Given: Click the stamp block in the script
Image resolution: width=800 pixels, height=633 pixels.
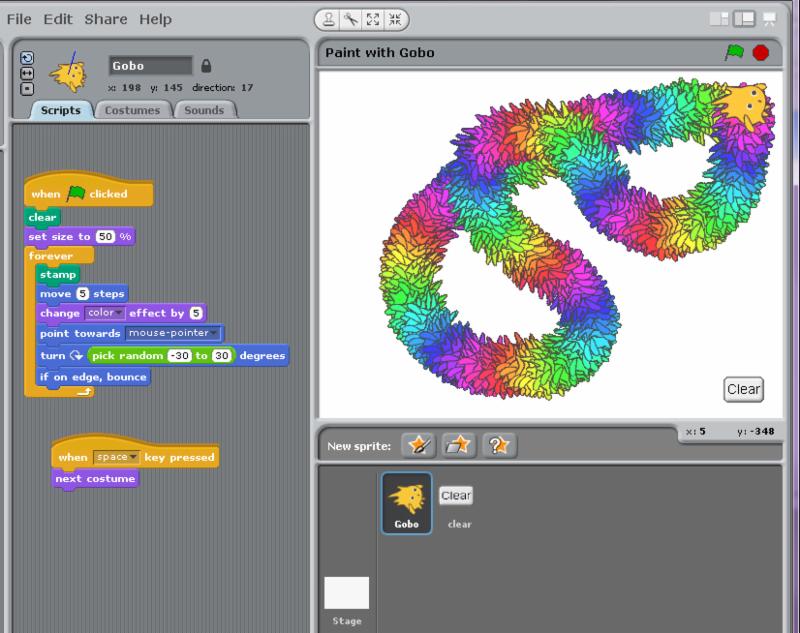Looking at the screenshot, I should [58, 275].
